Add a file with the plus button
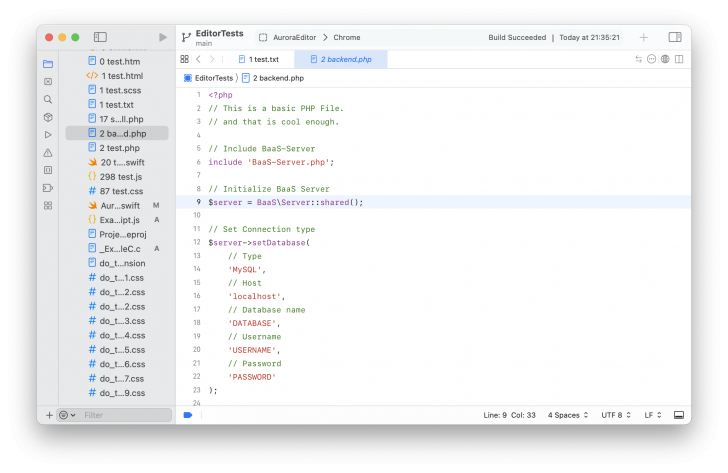The image size is (728, 473). click(49, 415)
